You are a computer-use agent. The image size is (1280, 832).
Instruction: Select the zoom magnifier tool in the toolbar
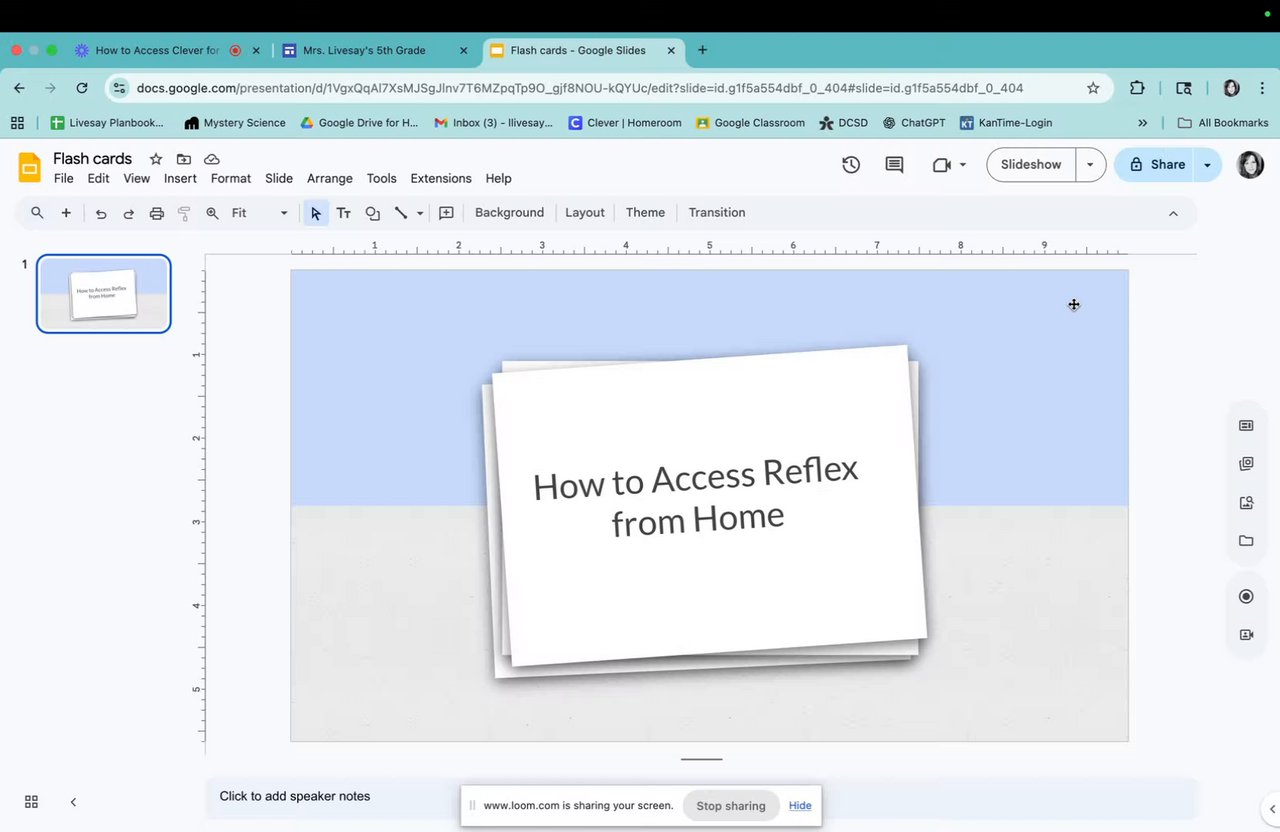[x=212, y=213]
